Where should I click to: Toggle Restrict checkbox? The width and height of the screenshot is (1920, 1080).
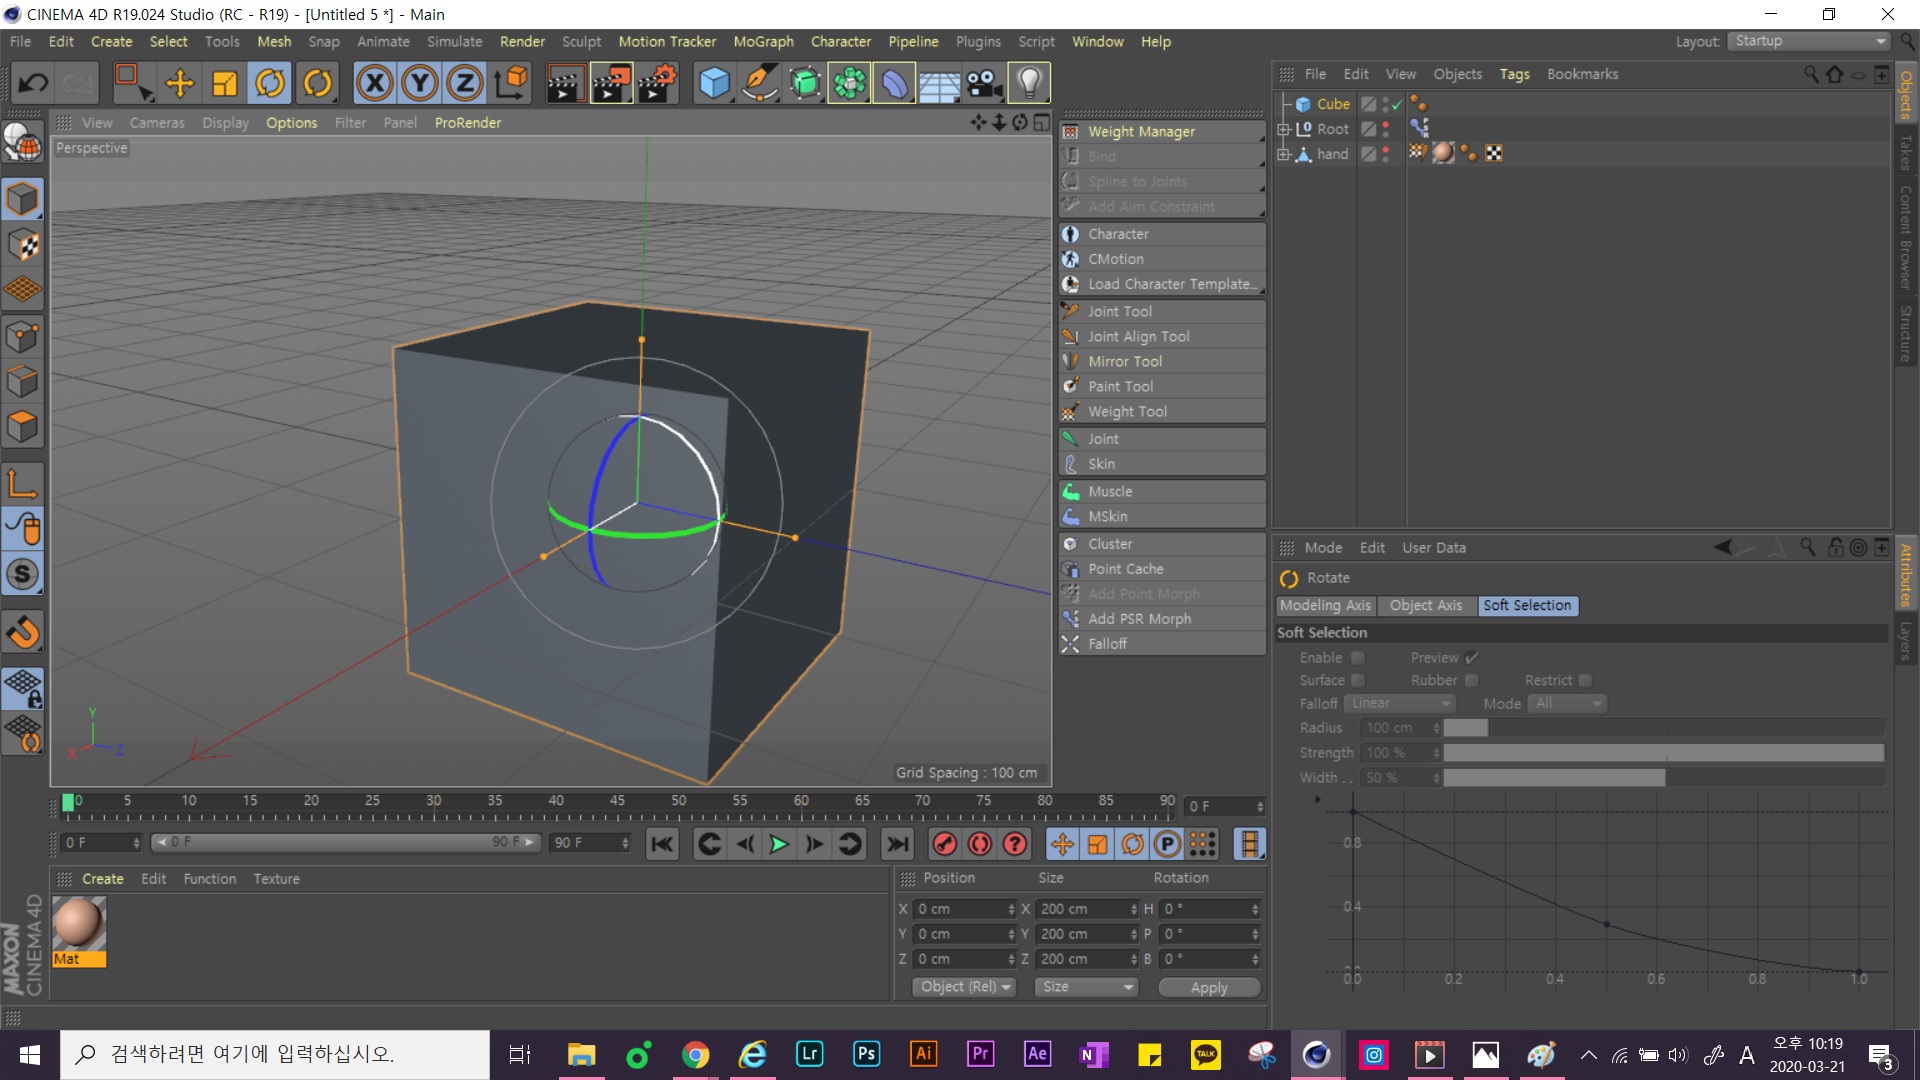(x=1585, y=680)
